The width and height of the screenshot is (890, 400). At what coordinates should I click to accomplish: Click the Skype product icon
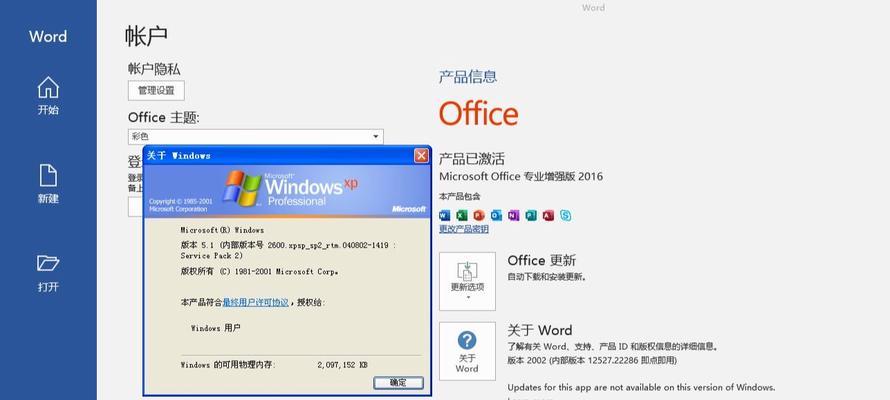[x=565, y=215]
